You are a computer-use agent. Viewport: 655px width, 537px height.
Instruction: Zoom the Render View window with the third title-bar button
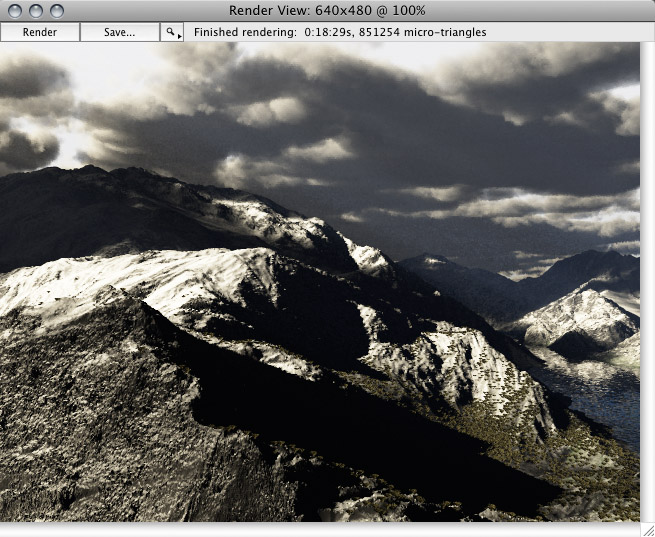click(57, 11)
